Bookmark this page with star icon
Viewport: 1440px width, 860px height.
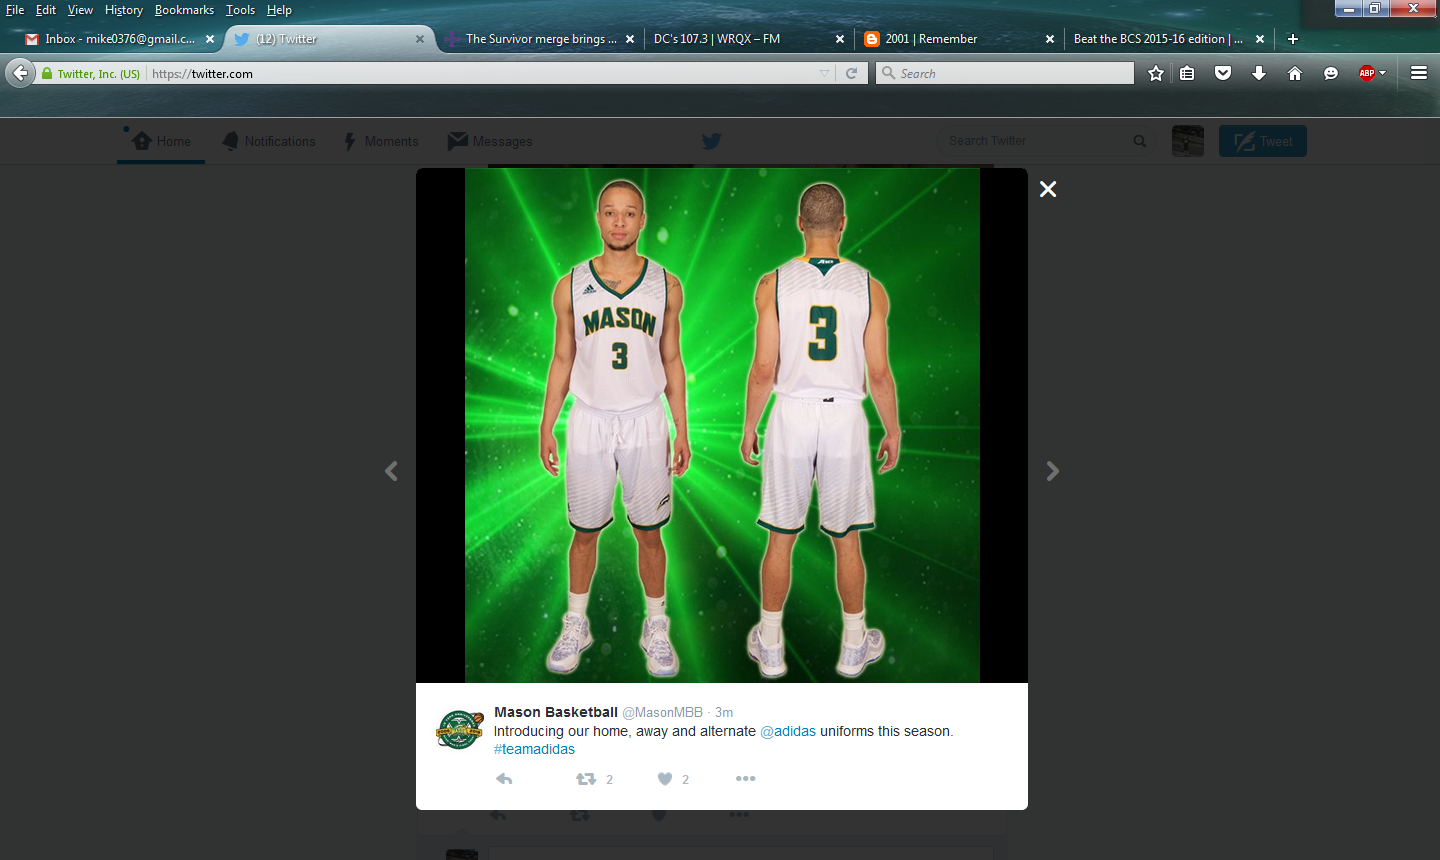(1156, 73)
